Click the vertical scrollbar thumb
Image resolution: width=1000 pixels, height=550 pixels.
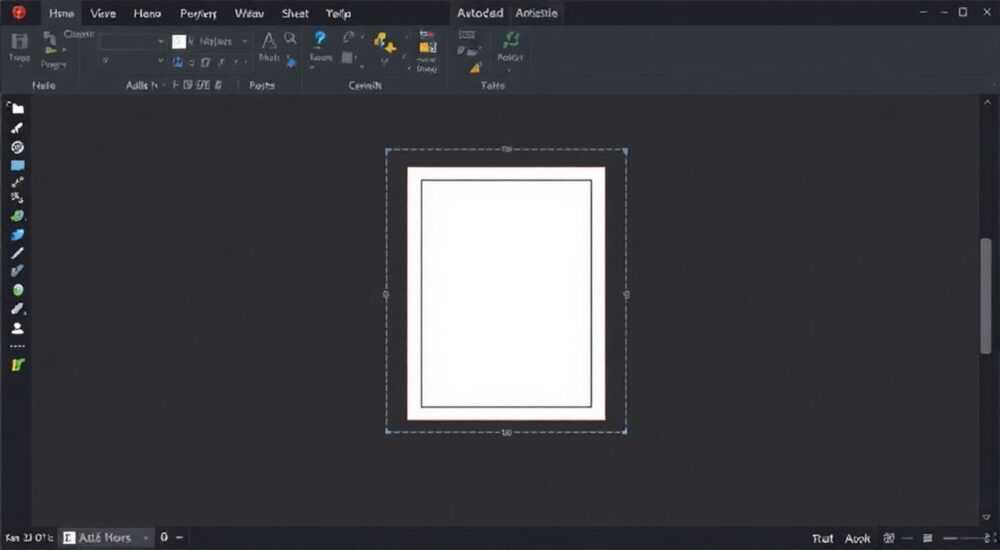pos(986,295)
